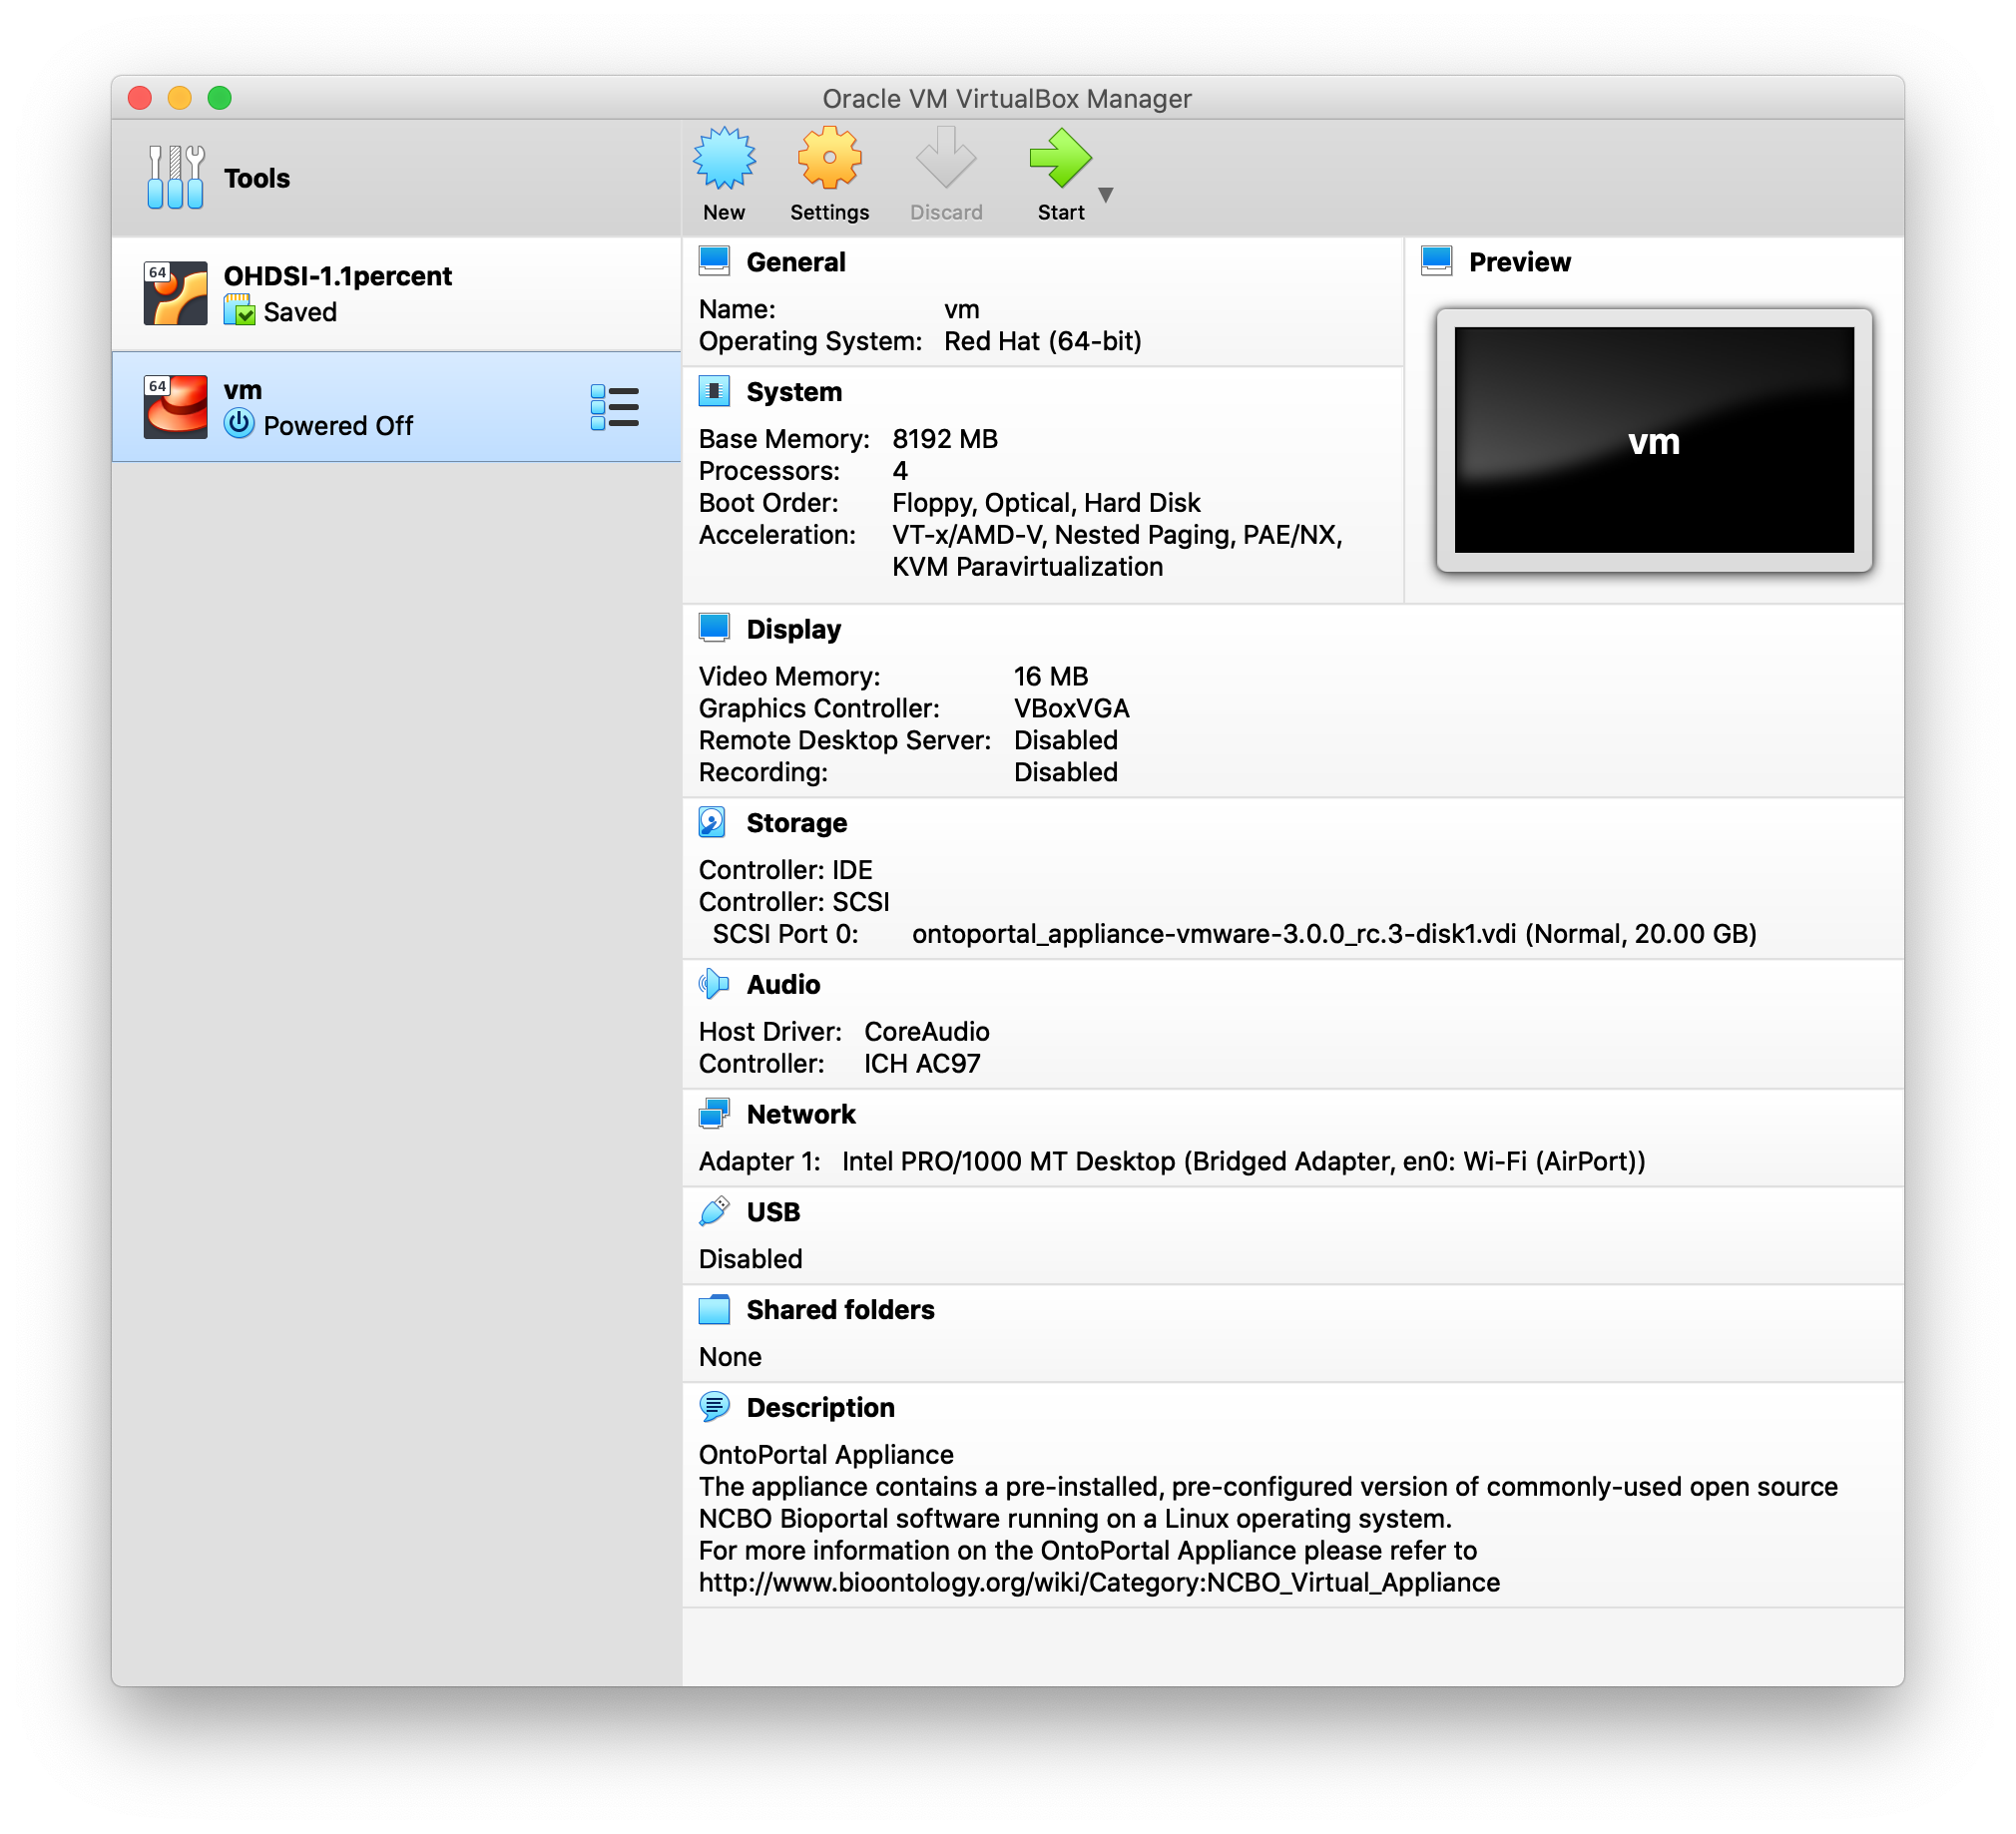Click the USB section plug icon

point(713,1211)
